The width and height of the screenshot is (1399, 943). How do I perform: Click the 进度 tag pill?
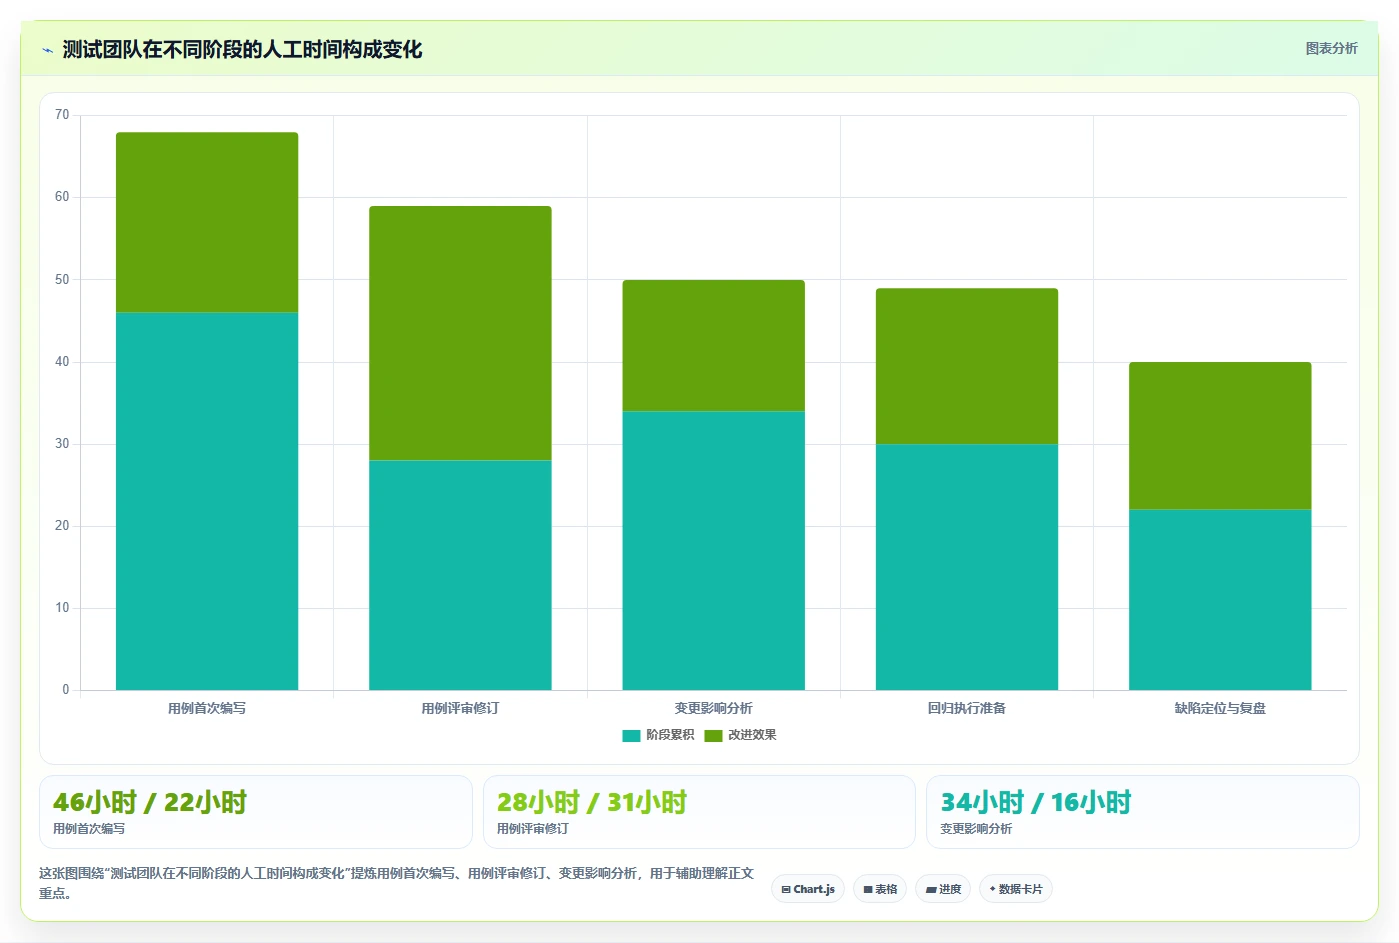coord(943,889)
